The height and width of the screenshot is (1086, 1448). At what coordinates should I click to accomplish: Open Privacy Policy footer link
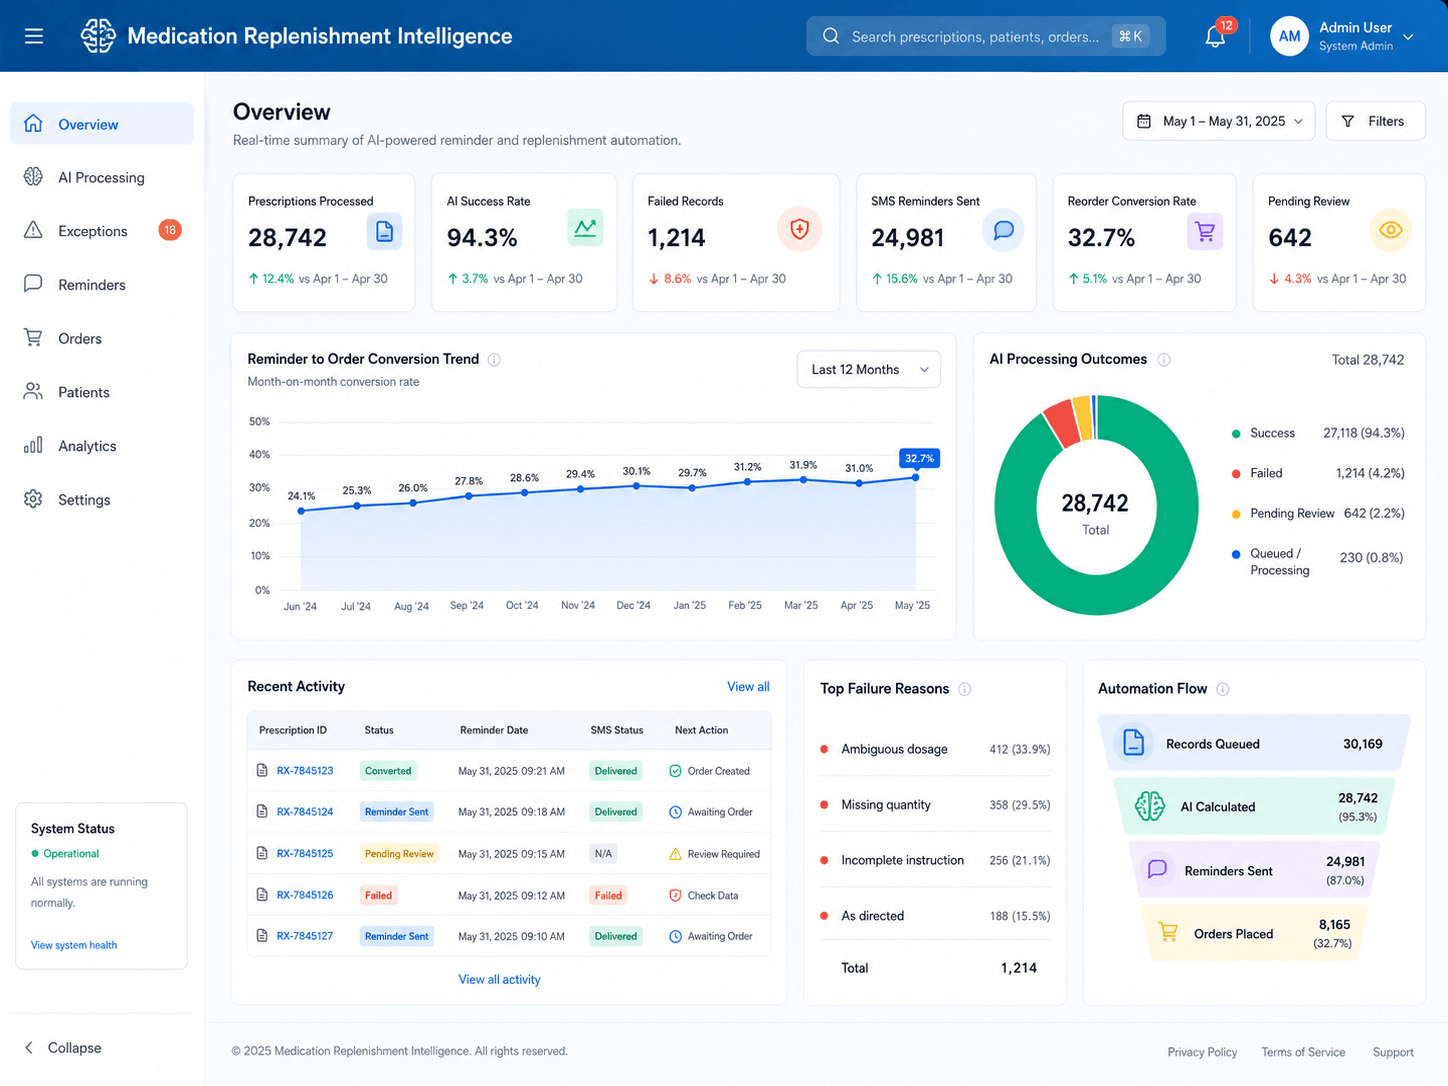1202,1052
